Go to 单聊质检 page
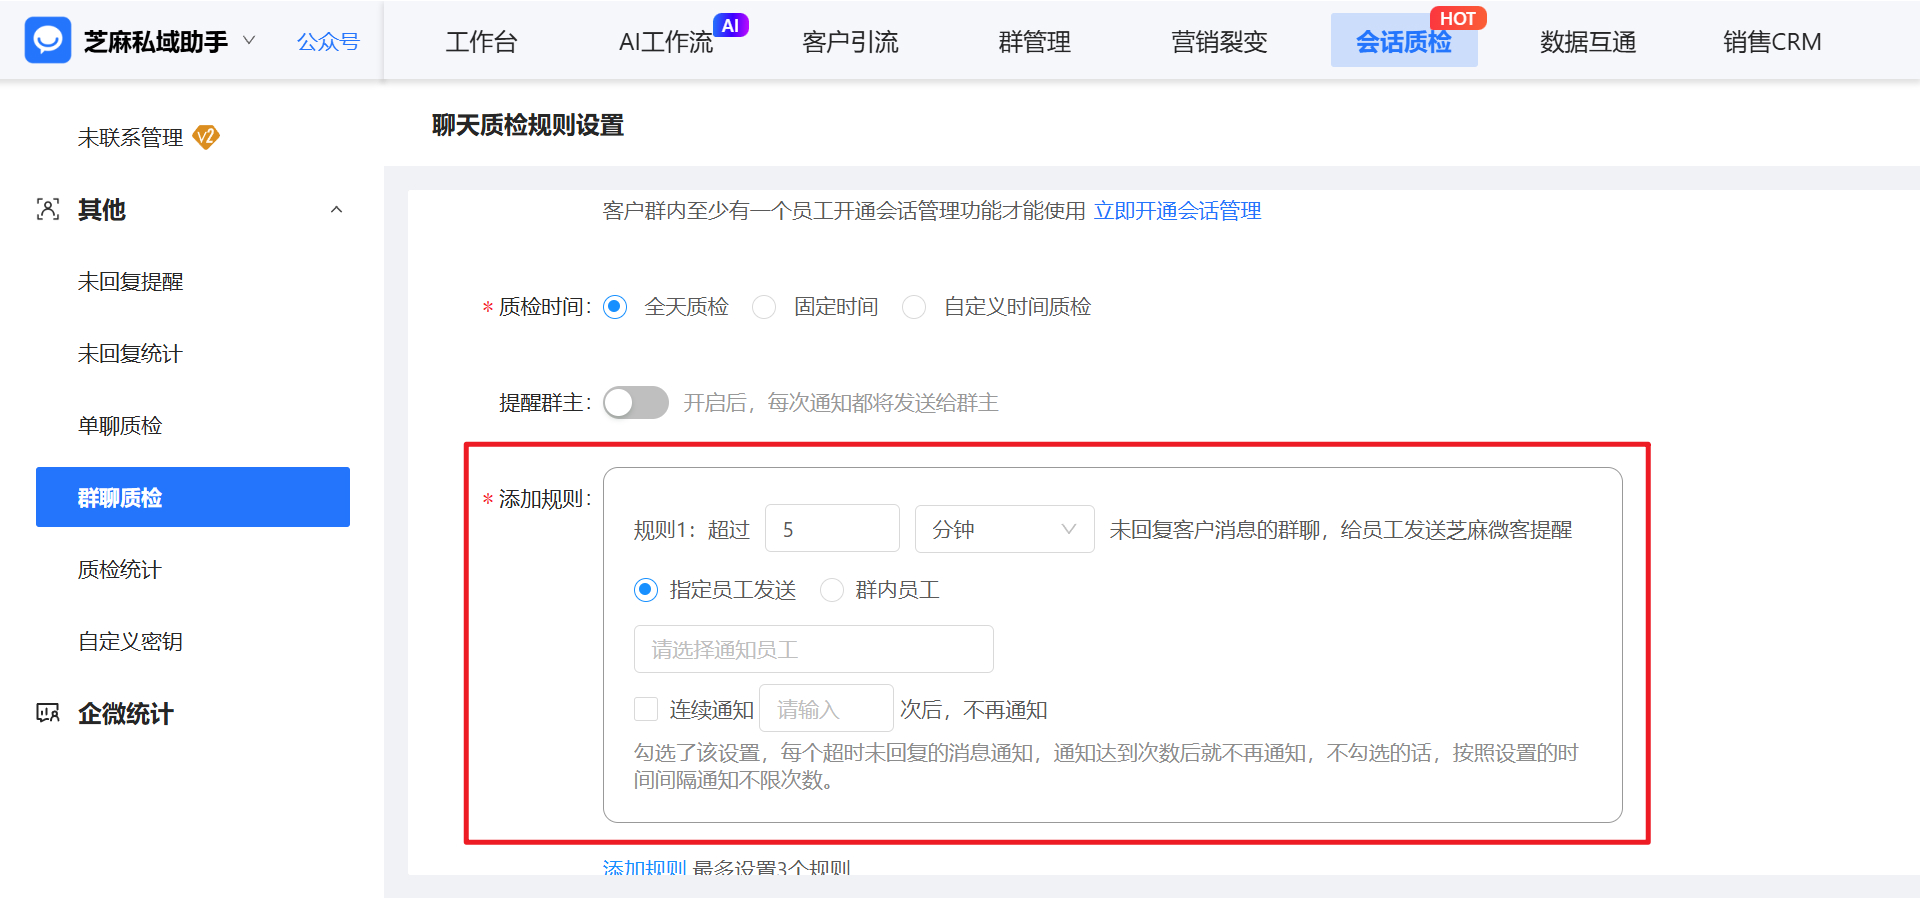The width and height of the screenshot is (1920, 898). click(120, 426)
